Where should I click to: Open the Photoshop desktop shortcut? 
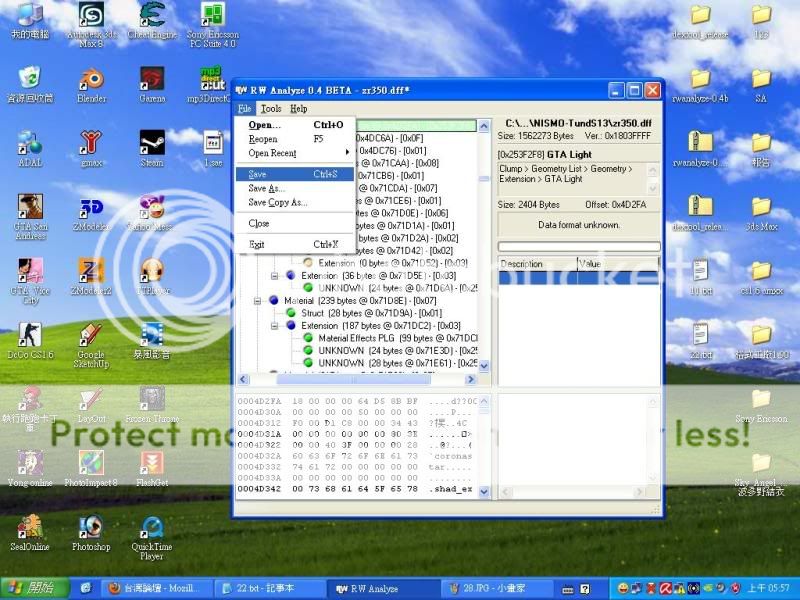click(x=90, y=527)
